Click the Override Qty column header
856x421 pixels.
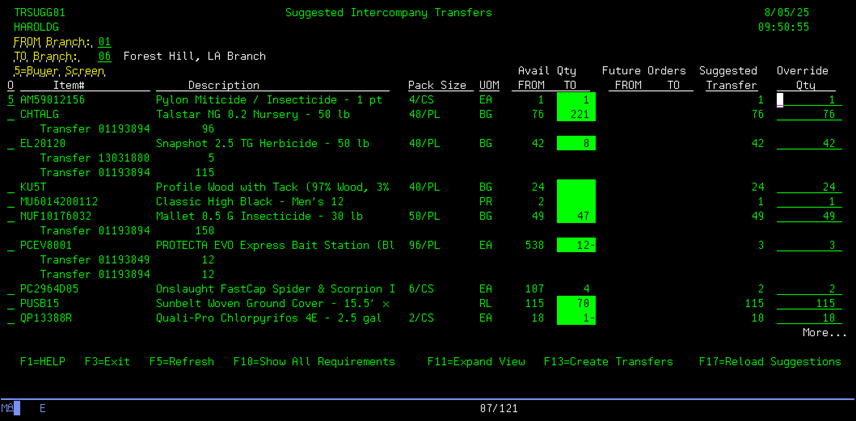click(802, 78)
